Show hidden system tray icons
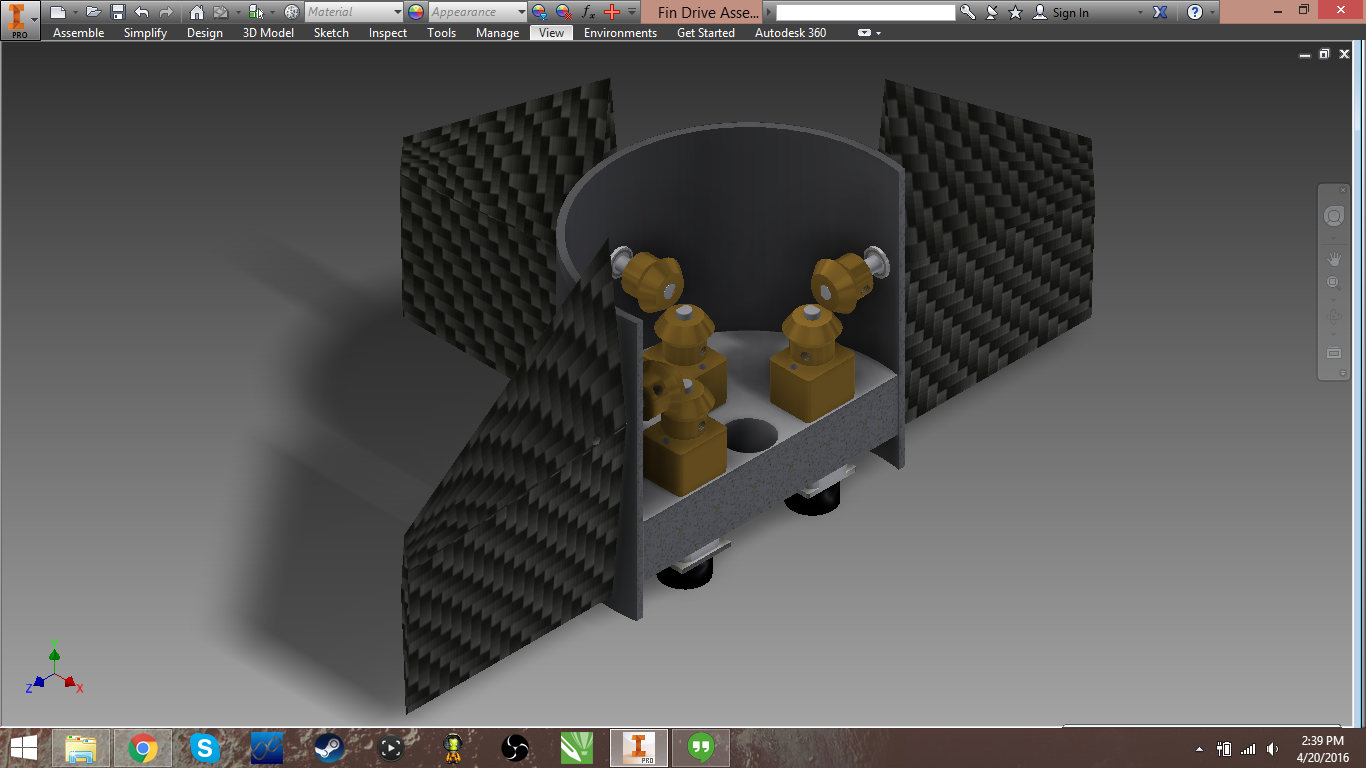This screenshot has height=768, width=1366. click(x=1200, y=749)
